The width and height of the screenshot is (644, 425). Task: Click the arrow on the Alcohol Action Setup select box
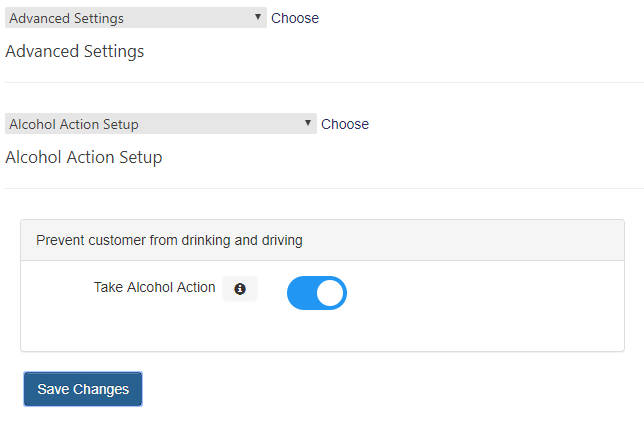click(x=308, y=123)
